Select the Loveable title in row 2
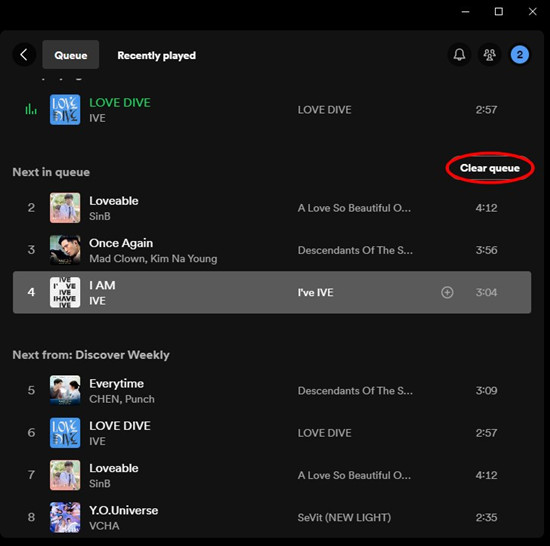Screen dimensions: 550x546 pos(114,201)
